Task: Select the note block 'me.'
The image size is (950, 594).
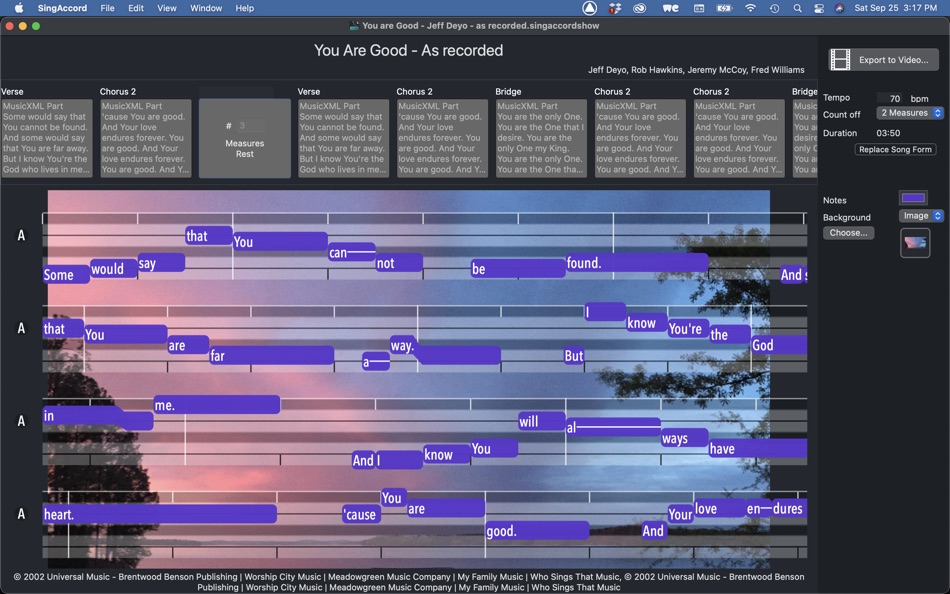Action: click(x=216, y=404)
